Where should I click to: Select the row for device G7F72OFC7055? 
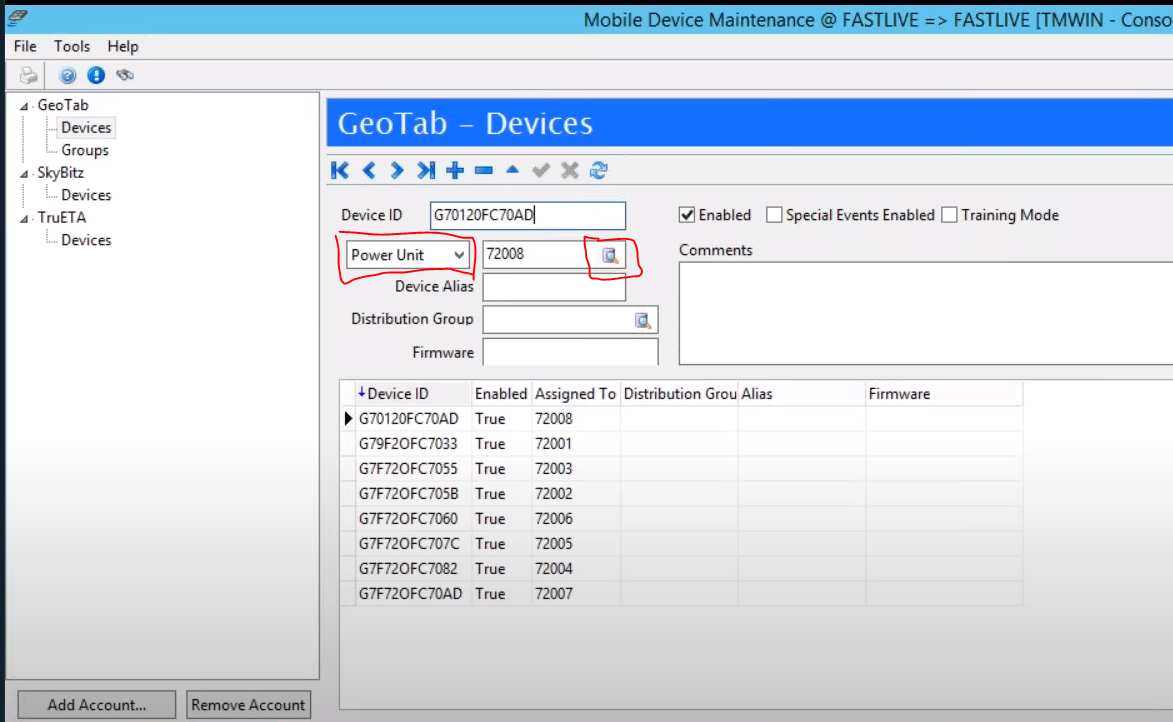(x=682, y=469)
